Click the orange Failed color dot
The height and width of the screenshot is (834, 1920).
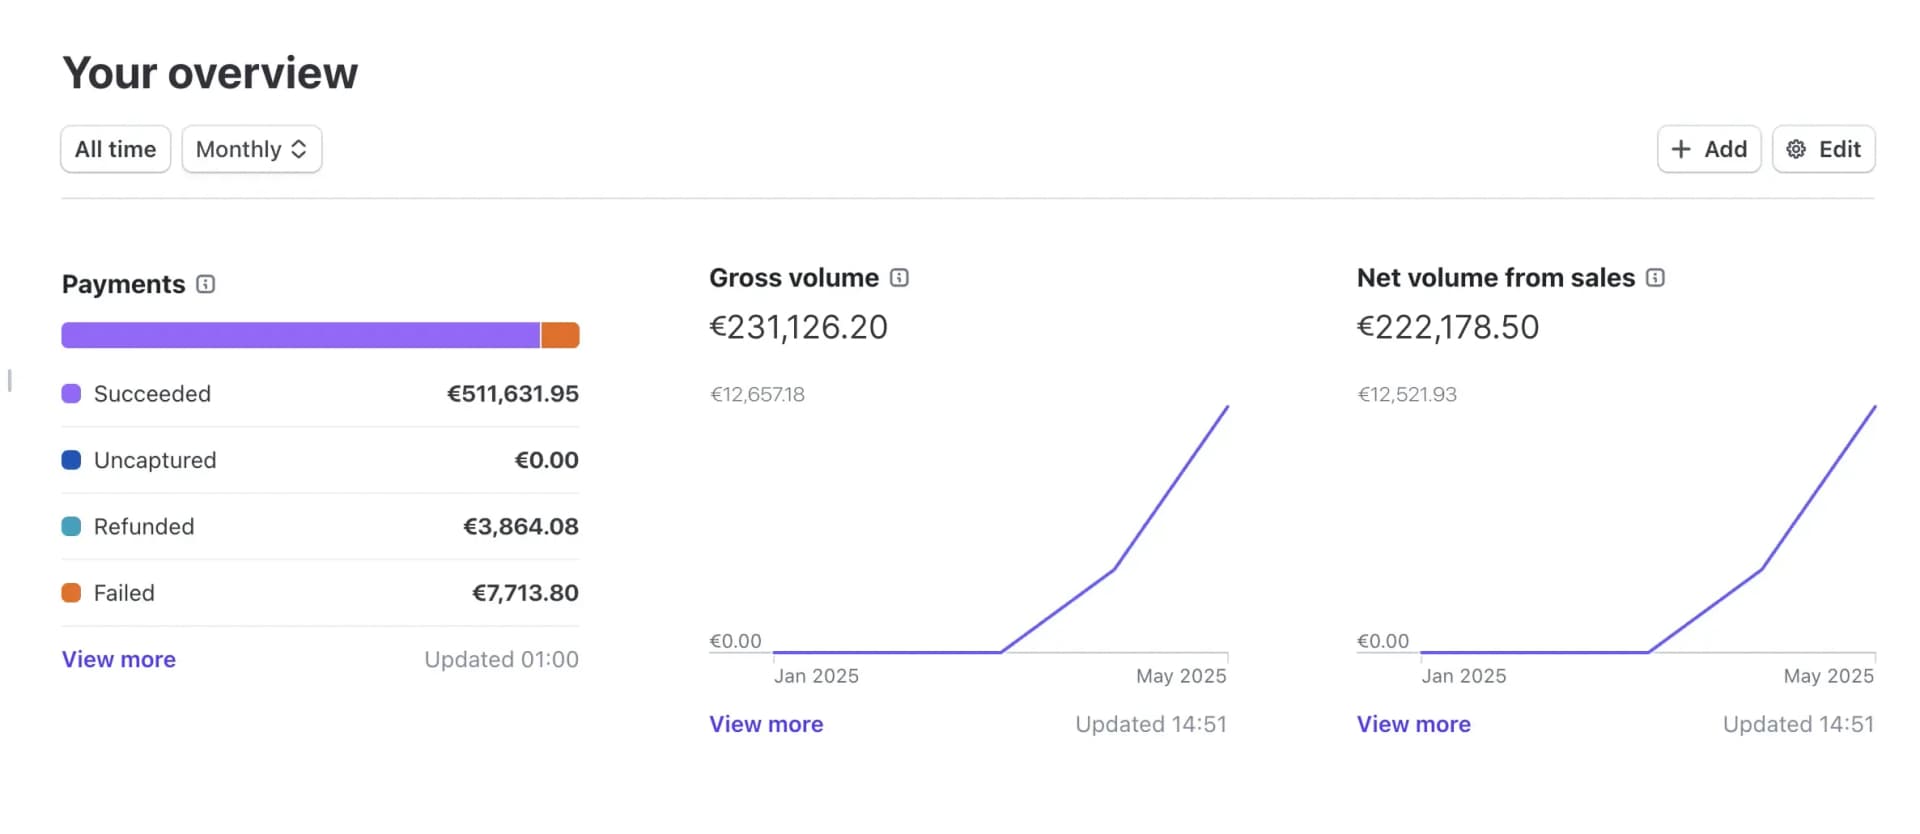(x=71, y=593)
